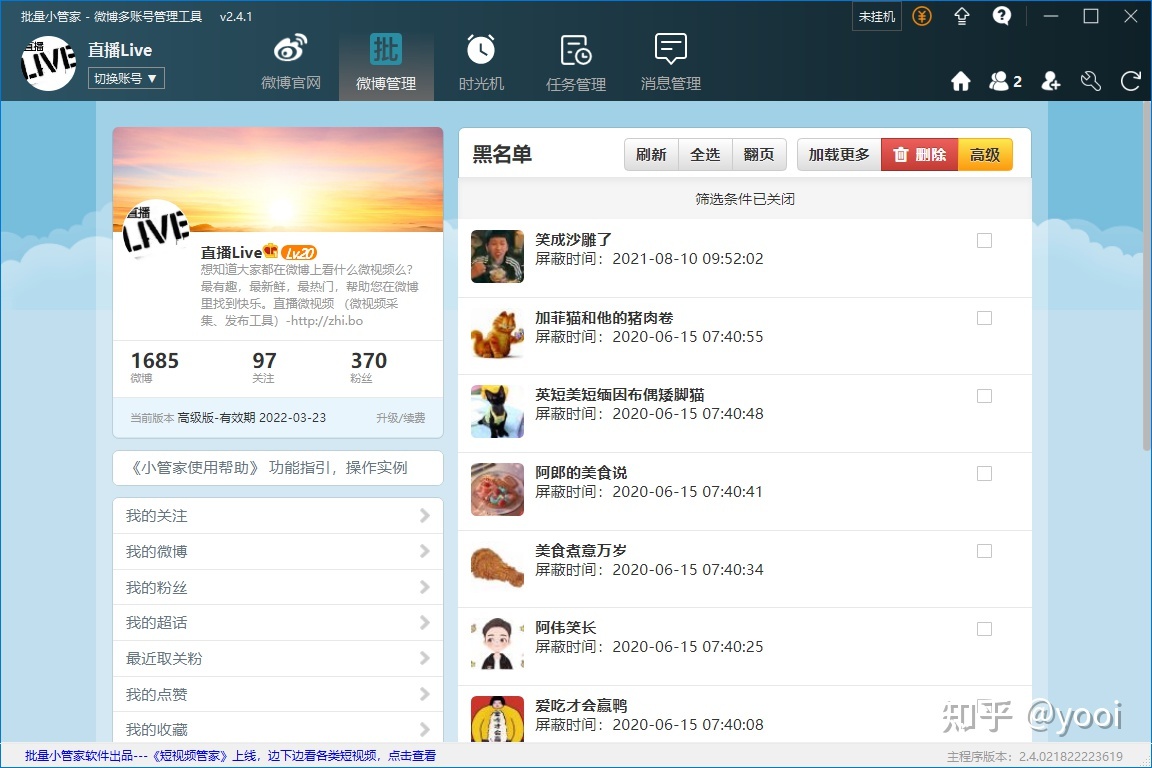Click the 未挂机 status button

876,16
